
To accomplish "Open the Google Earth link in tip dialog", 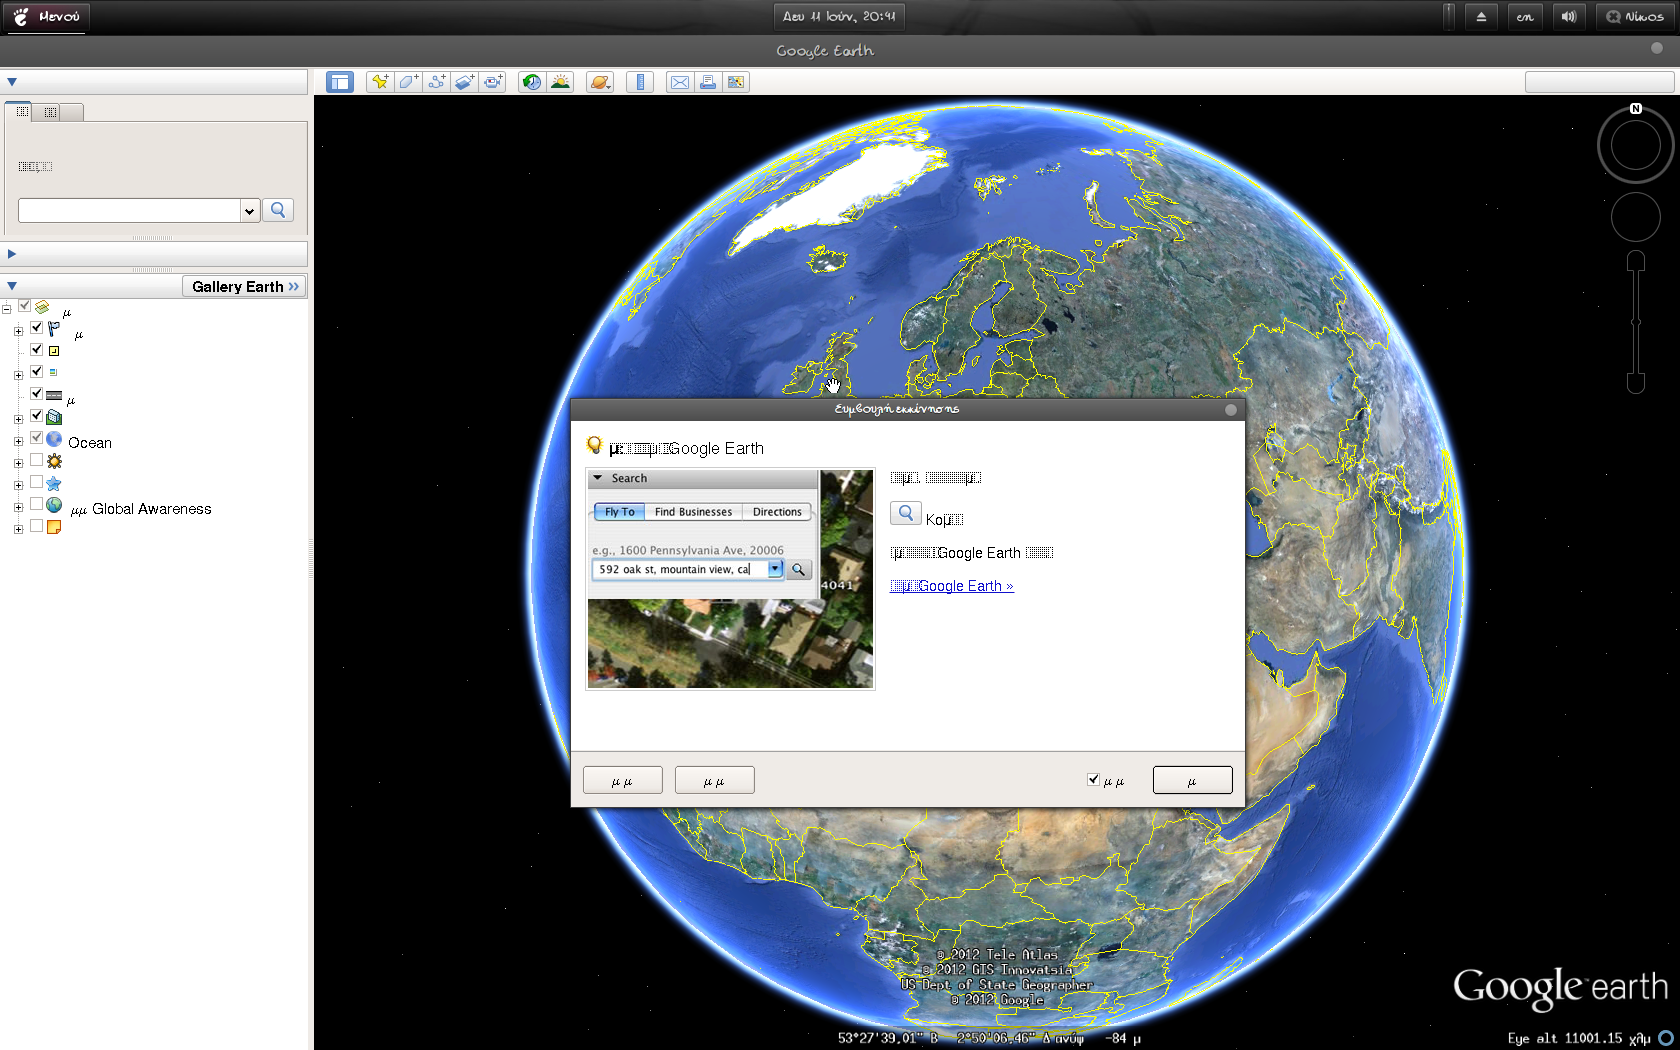I will pyautogui.click(x=952, y=586).
